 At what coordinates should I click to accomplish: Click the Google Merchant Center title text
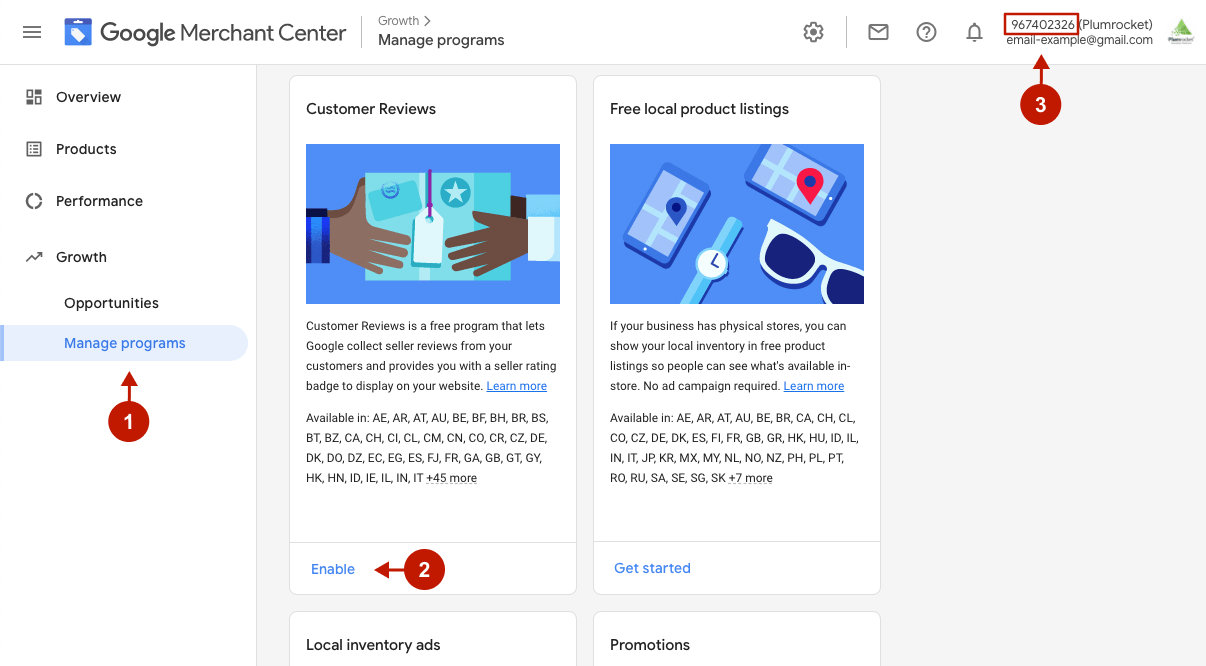click(x=223, y=33)
